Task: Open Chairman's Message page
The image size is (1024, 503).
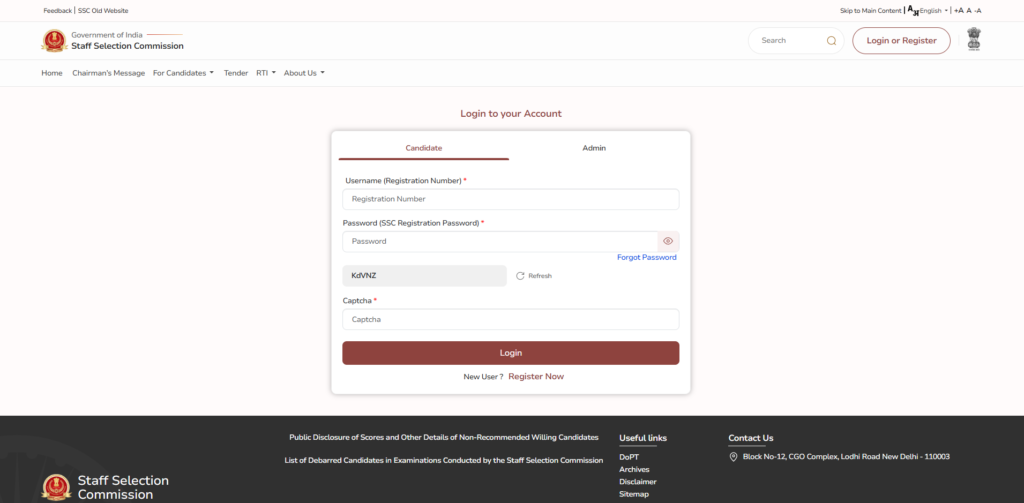Action: coord(108,73)
